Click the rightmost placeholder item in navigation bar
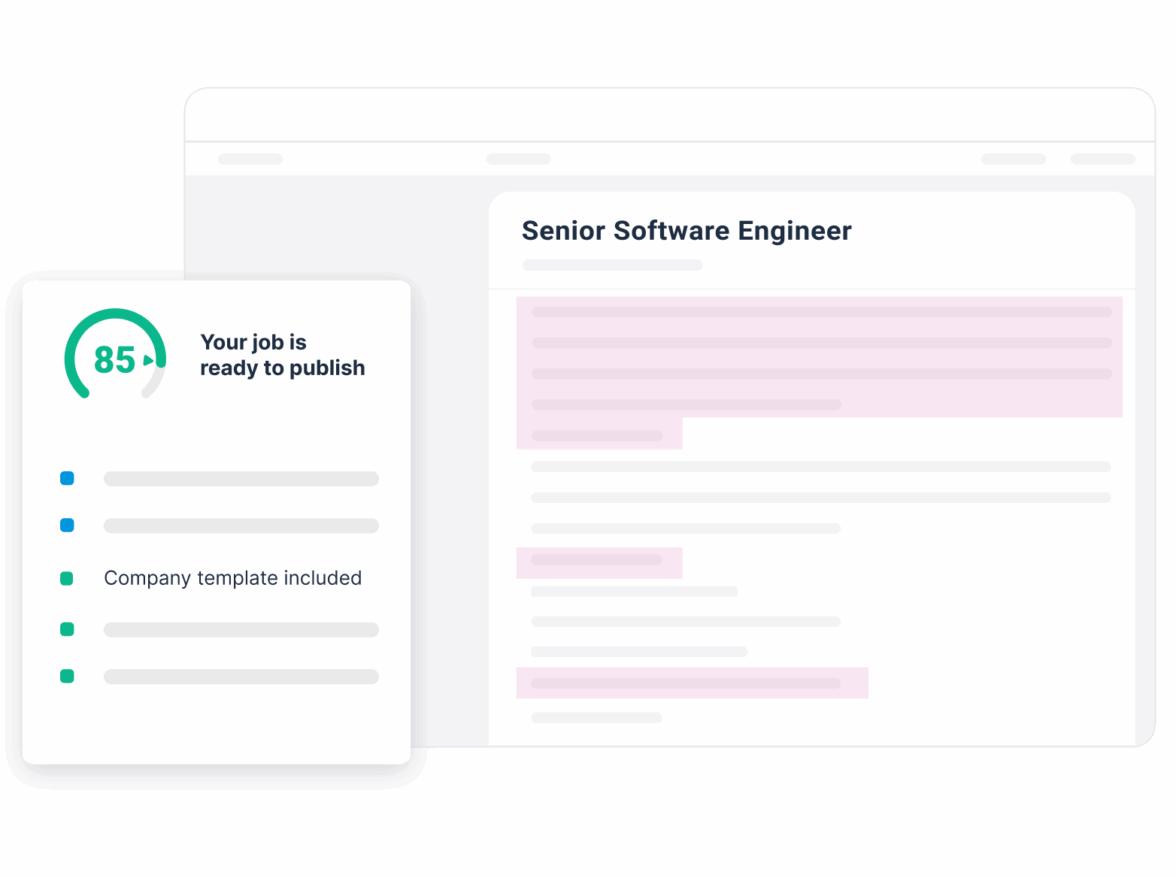 click(1102, 159)
